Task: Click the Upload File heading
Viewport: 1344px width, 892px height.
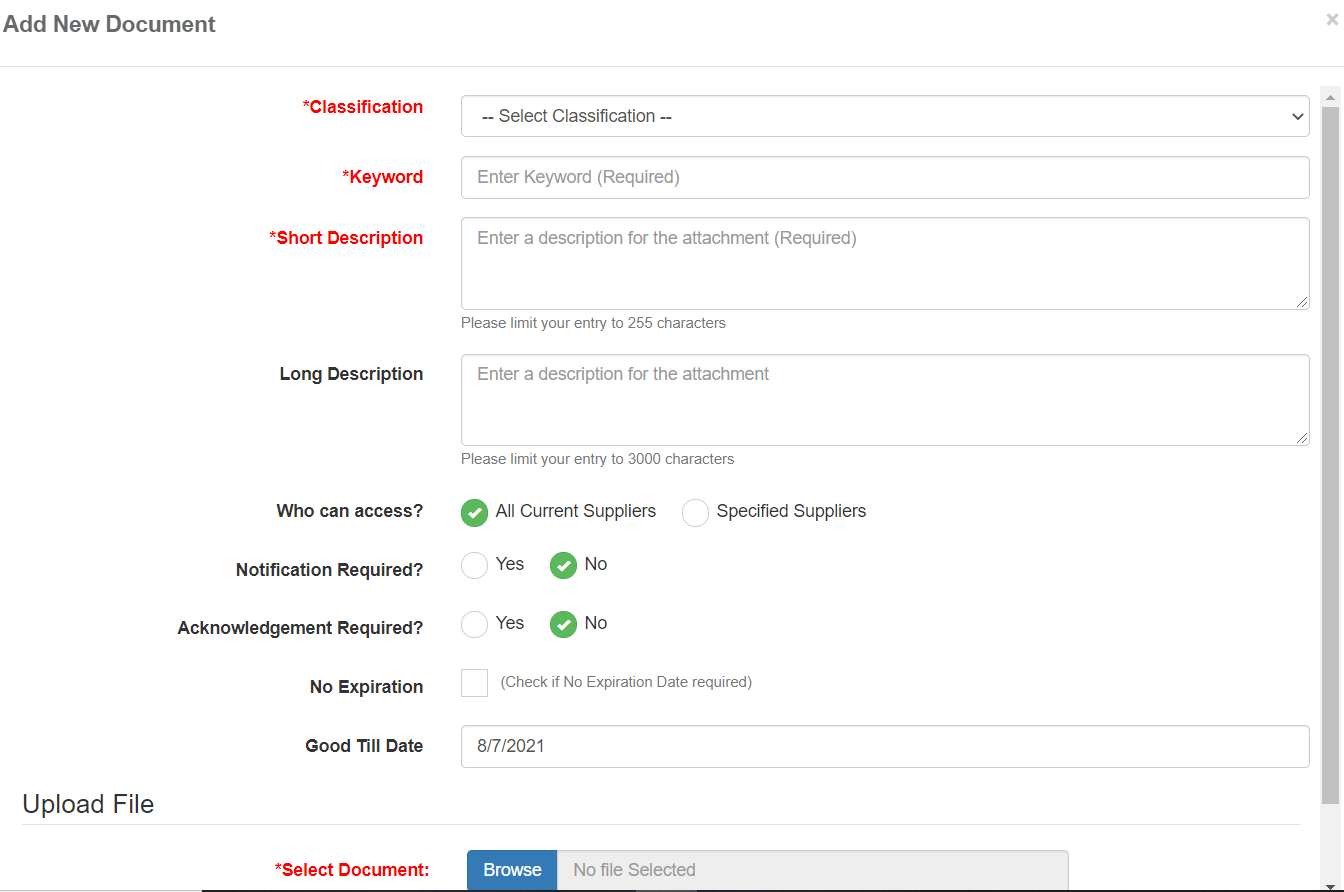Action: (88, 804)
